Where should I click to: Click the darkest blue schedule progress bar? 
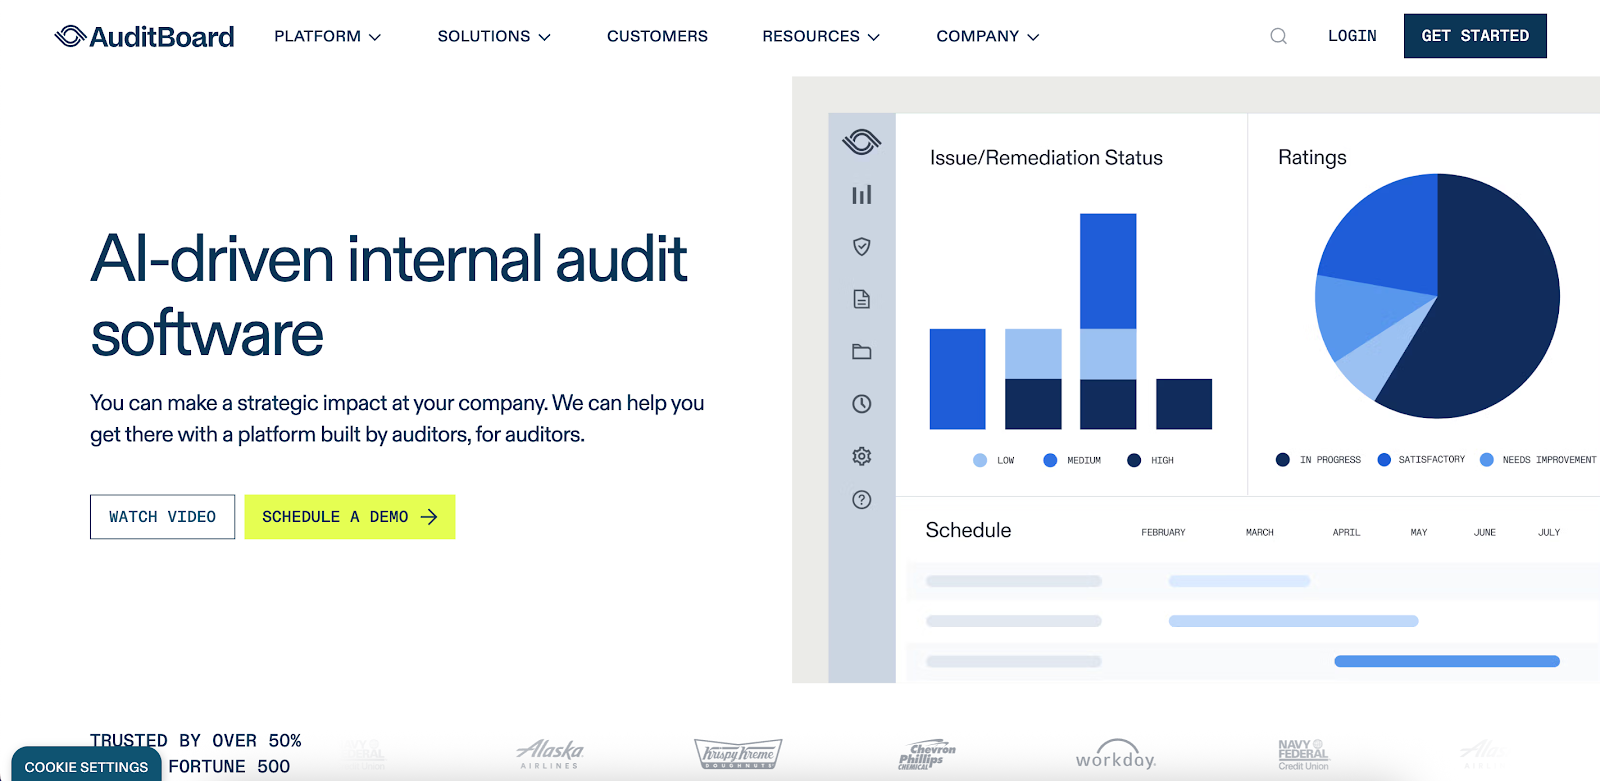[1447, 661]
